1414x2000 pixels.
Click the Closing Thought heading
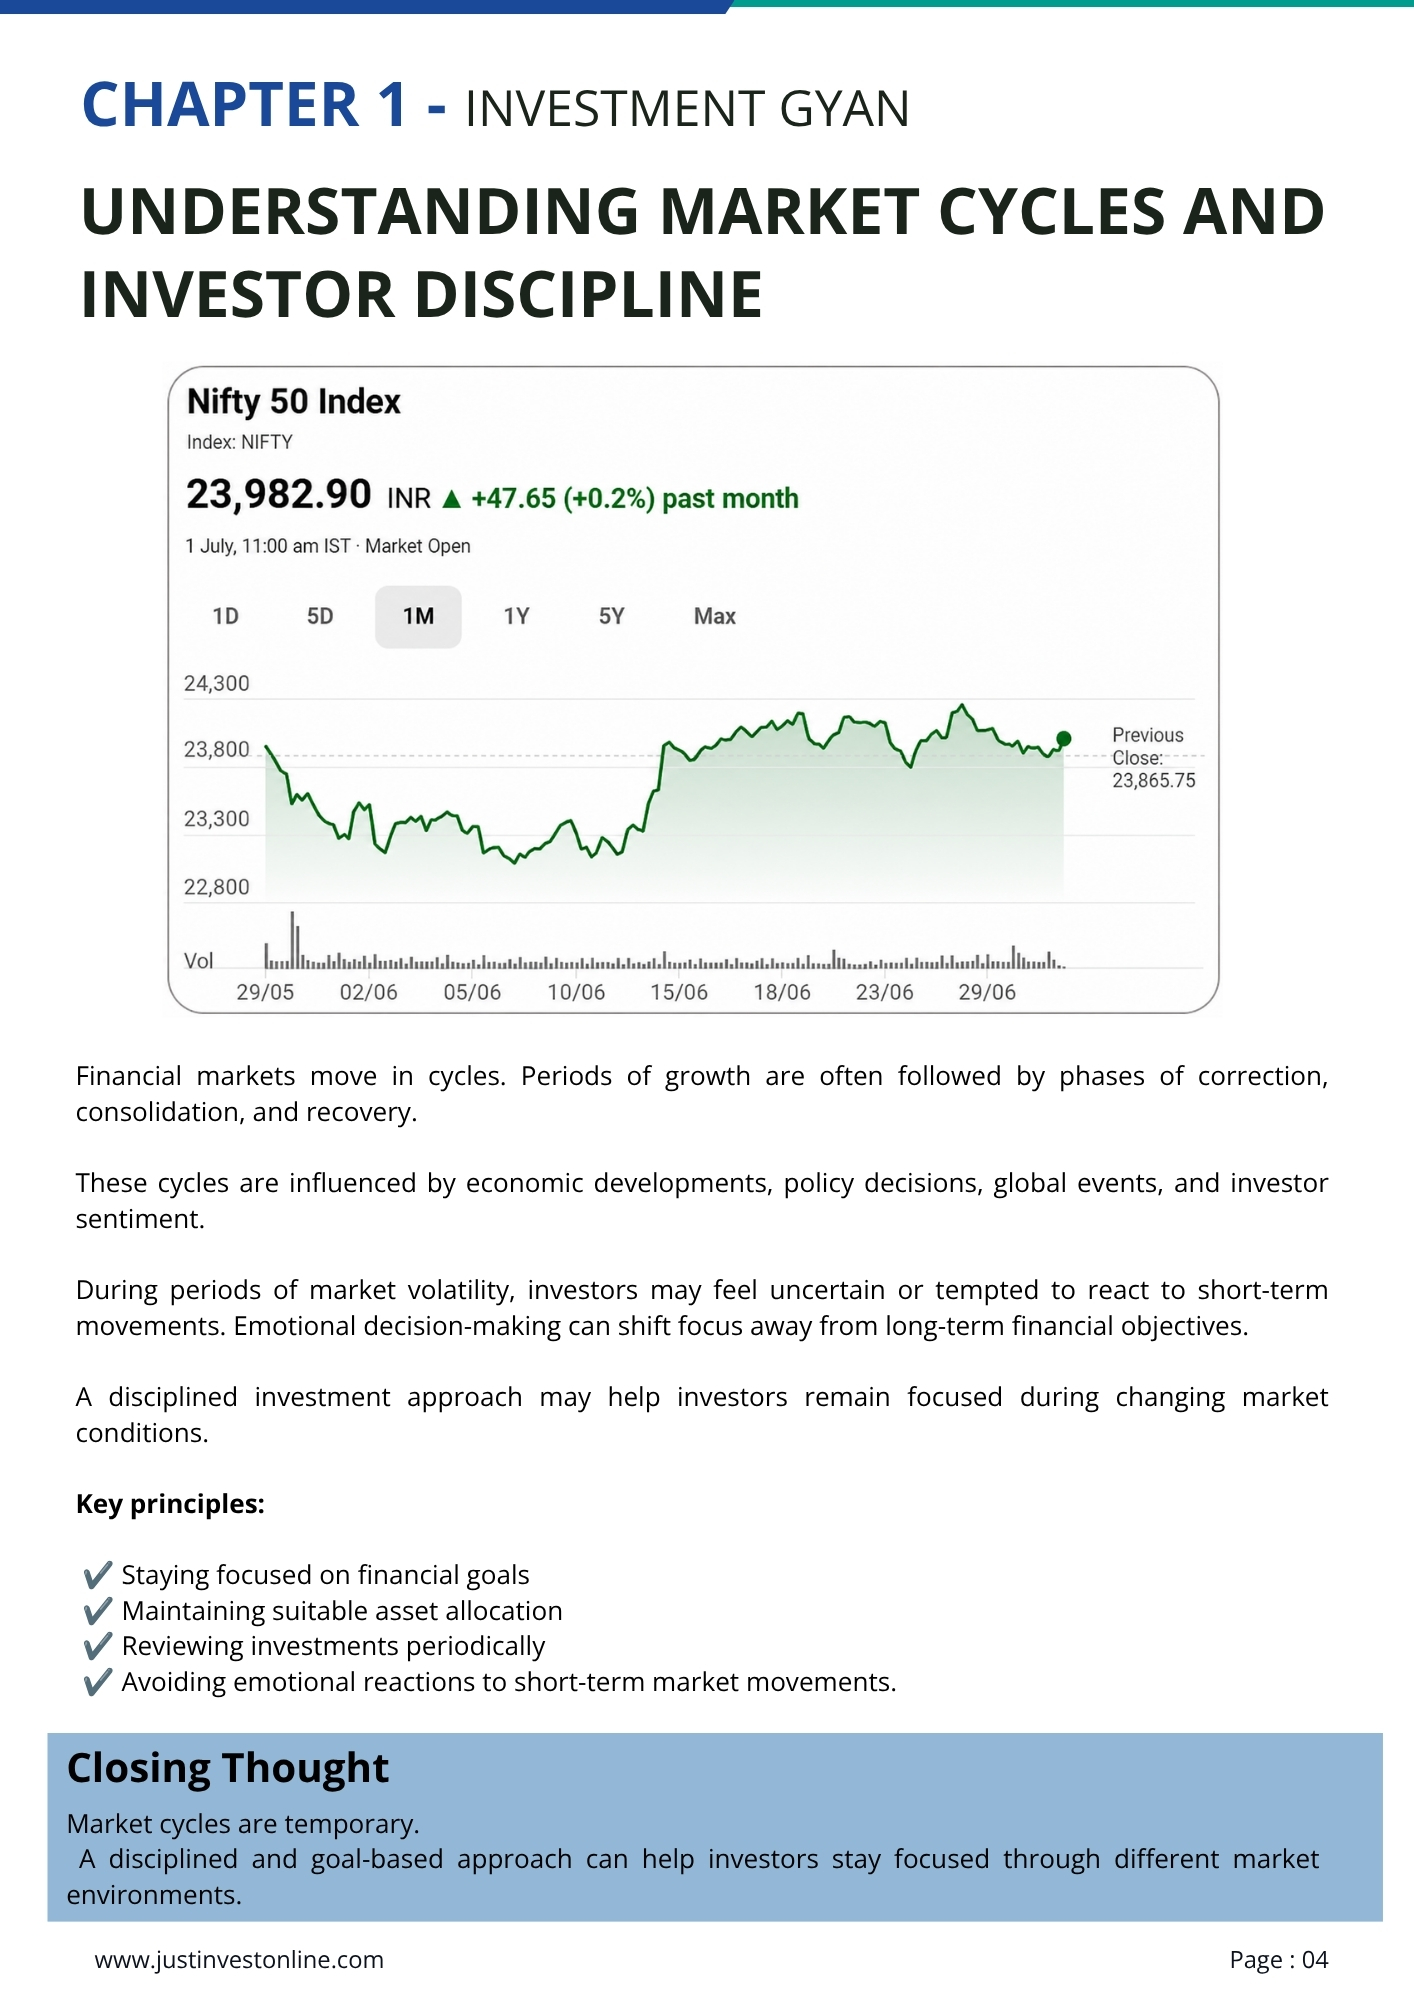pos(228,1768)
